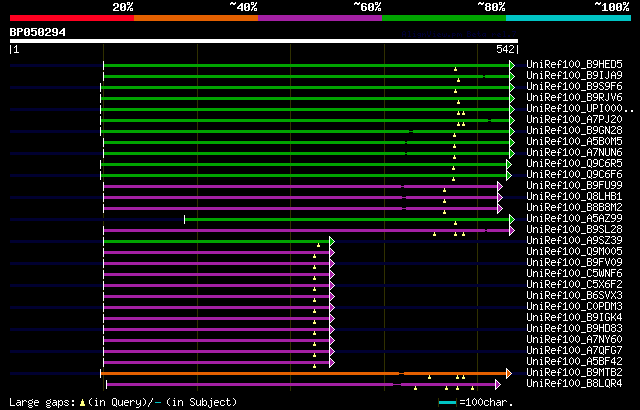
Task: Click the green ~80% identity legend segment
Action: (x=444, y=18)
